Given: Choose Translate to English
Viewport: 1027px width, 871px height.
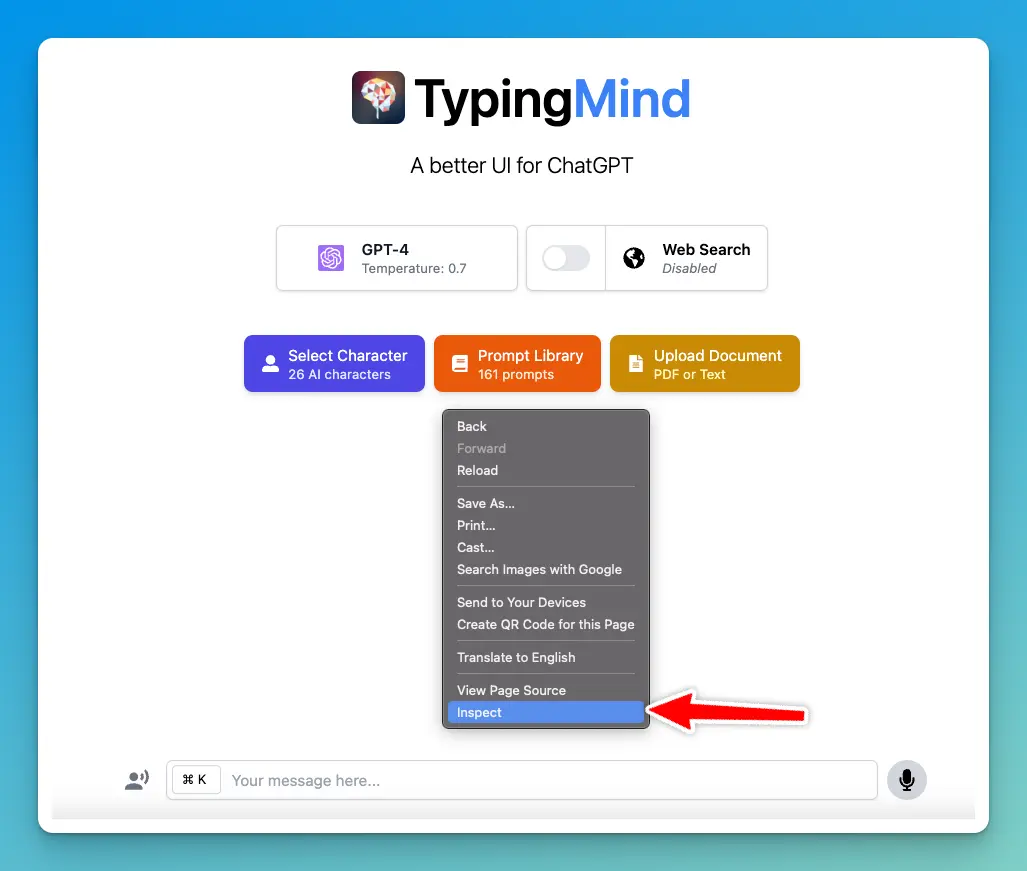Looking at the screenshot, I should (546, 658).
